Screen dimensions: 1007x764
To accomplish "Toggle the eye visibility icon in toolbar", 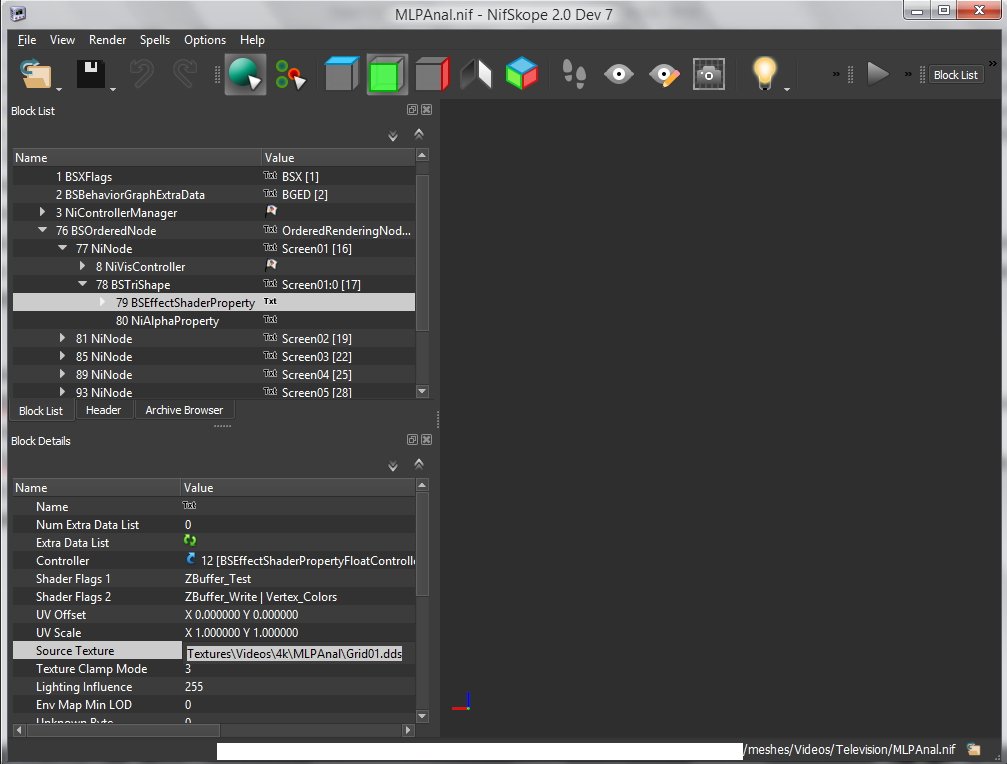I will point(619,75).
